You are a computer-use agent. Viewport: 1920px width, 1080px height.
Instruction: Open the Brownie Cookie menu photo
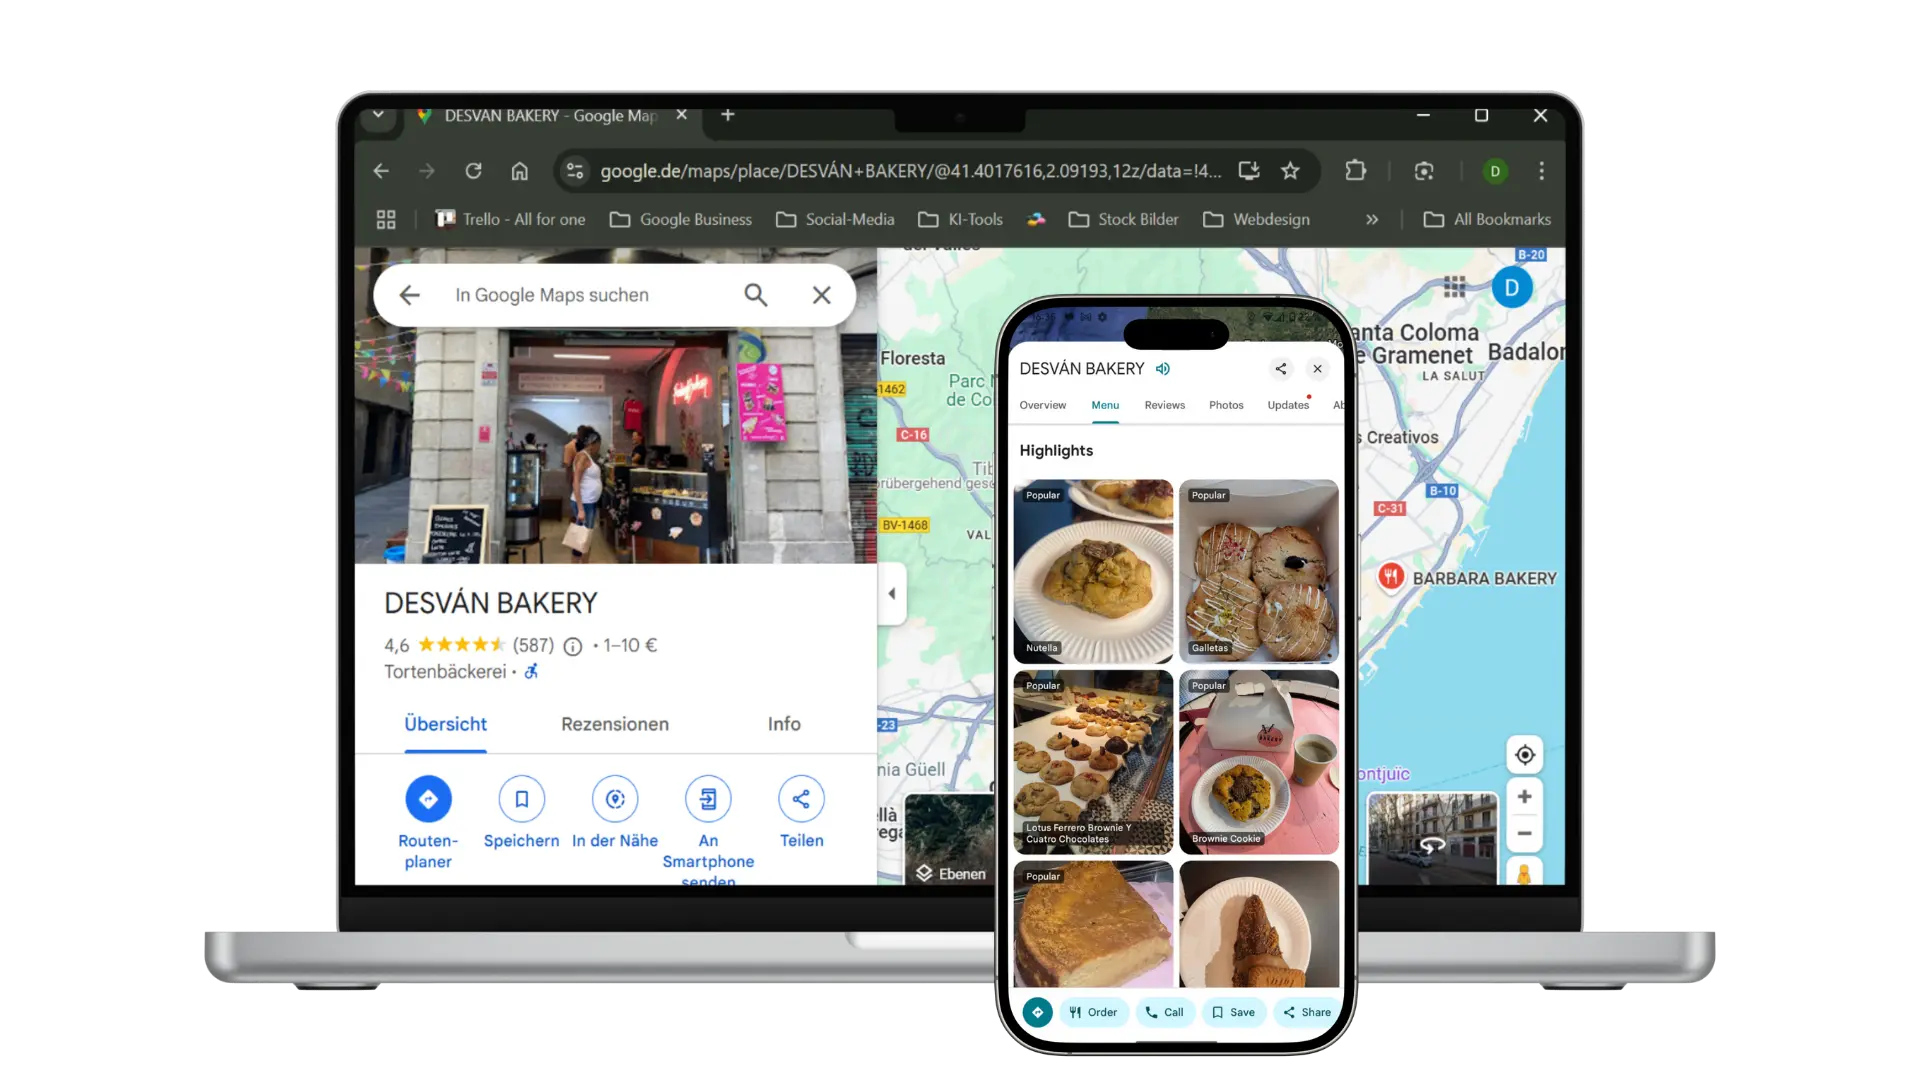pos(1259,762)
